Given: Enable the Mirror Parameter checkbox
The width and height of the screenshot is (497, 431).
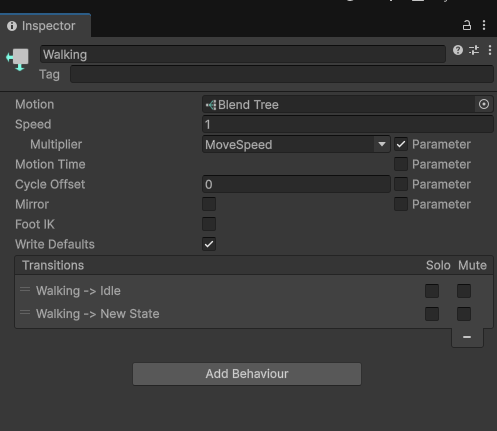Looking at the screenshot, I should (401, 204).
